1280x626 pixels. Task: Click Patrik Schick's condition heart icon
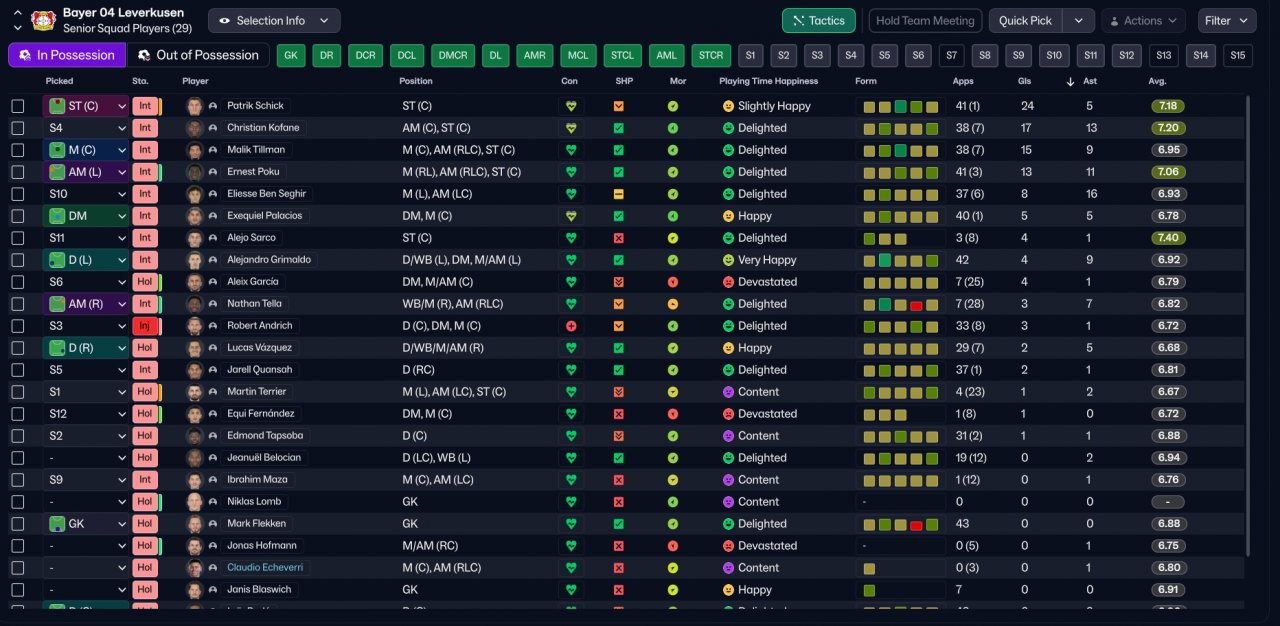pyautogui.click(x=571, y=106)
